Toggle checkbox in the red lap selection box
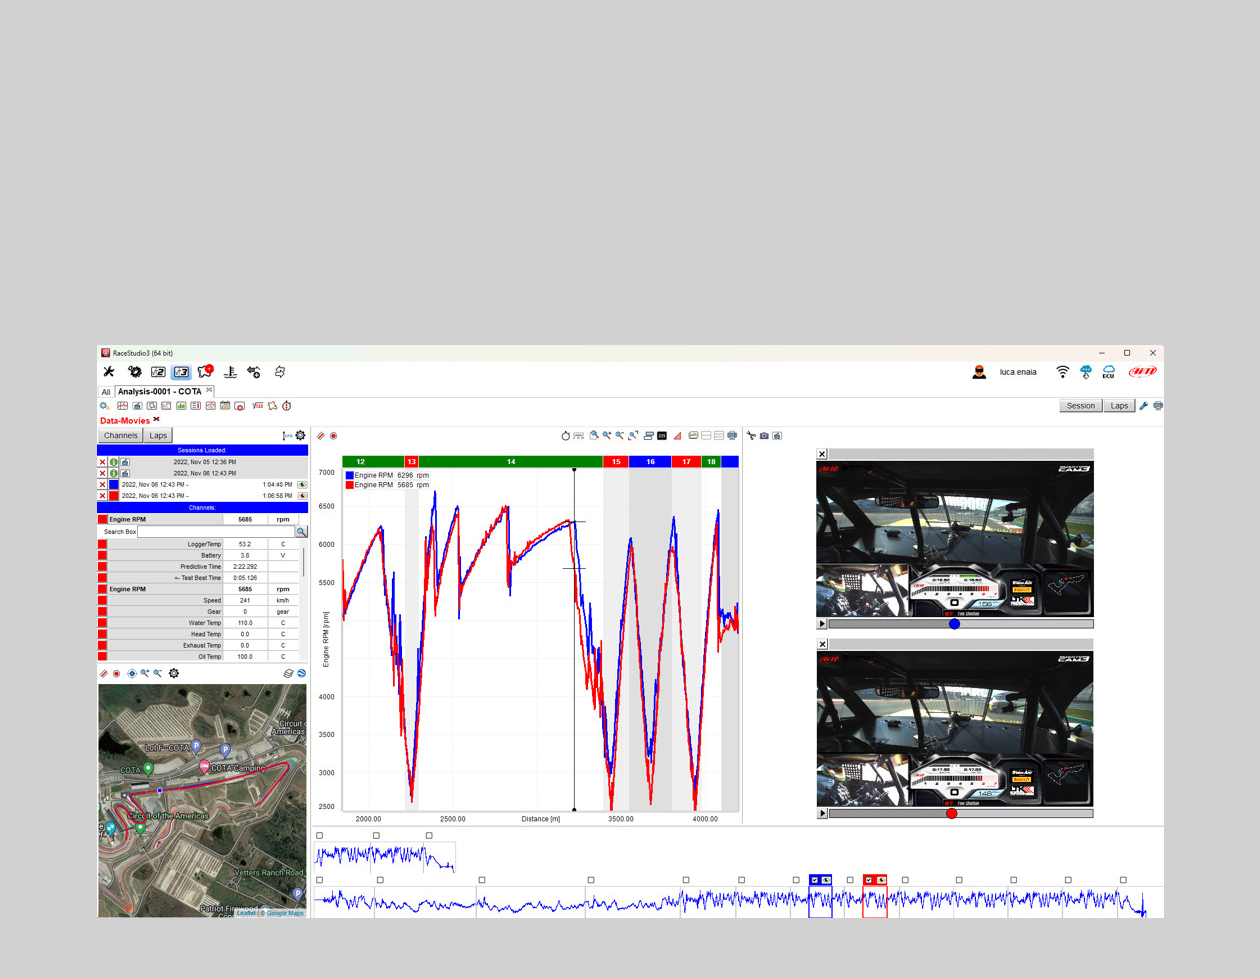Image resolution: width=1260 pixels, height=978 pixels. pos(869,880)
